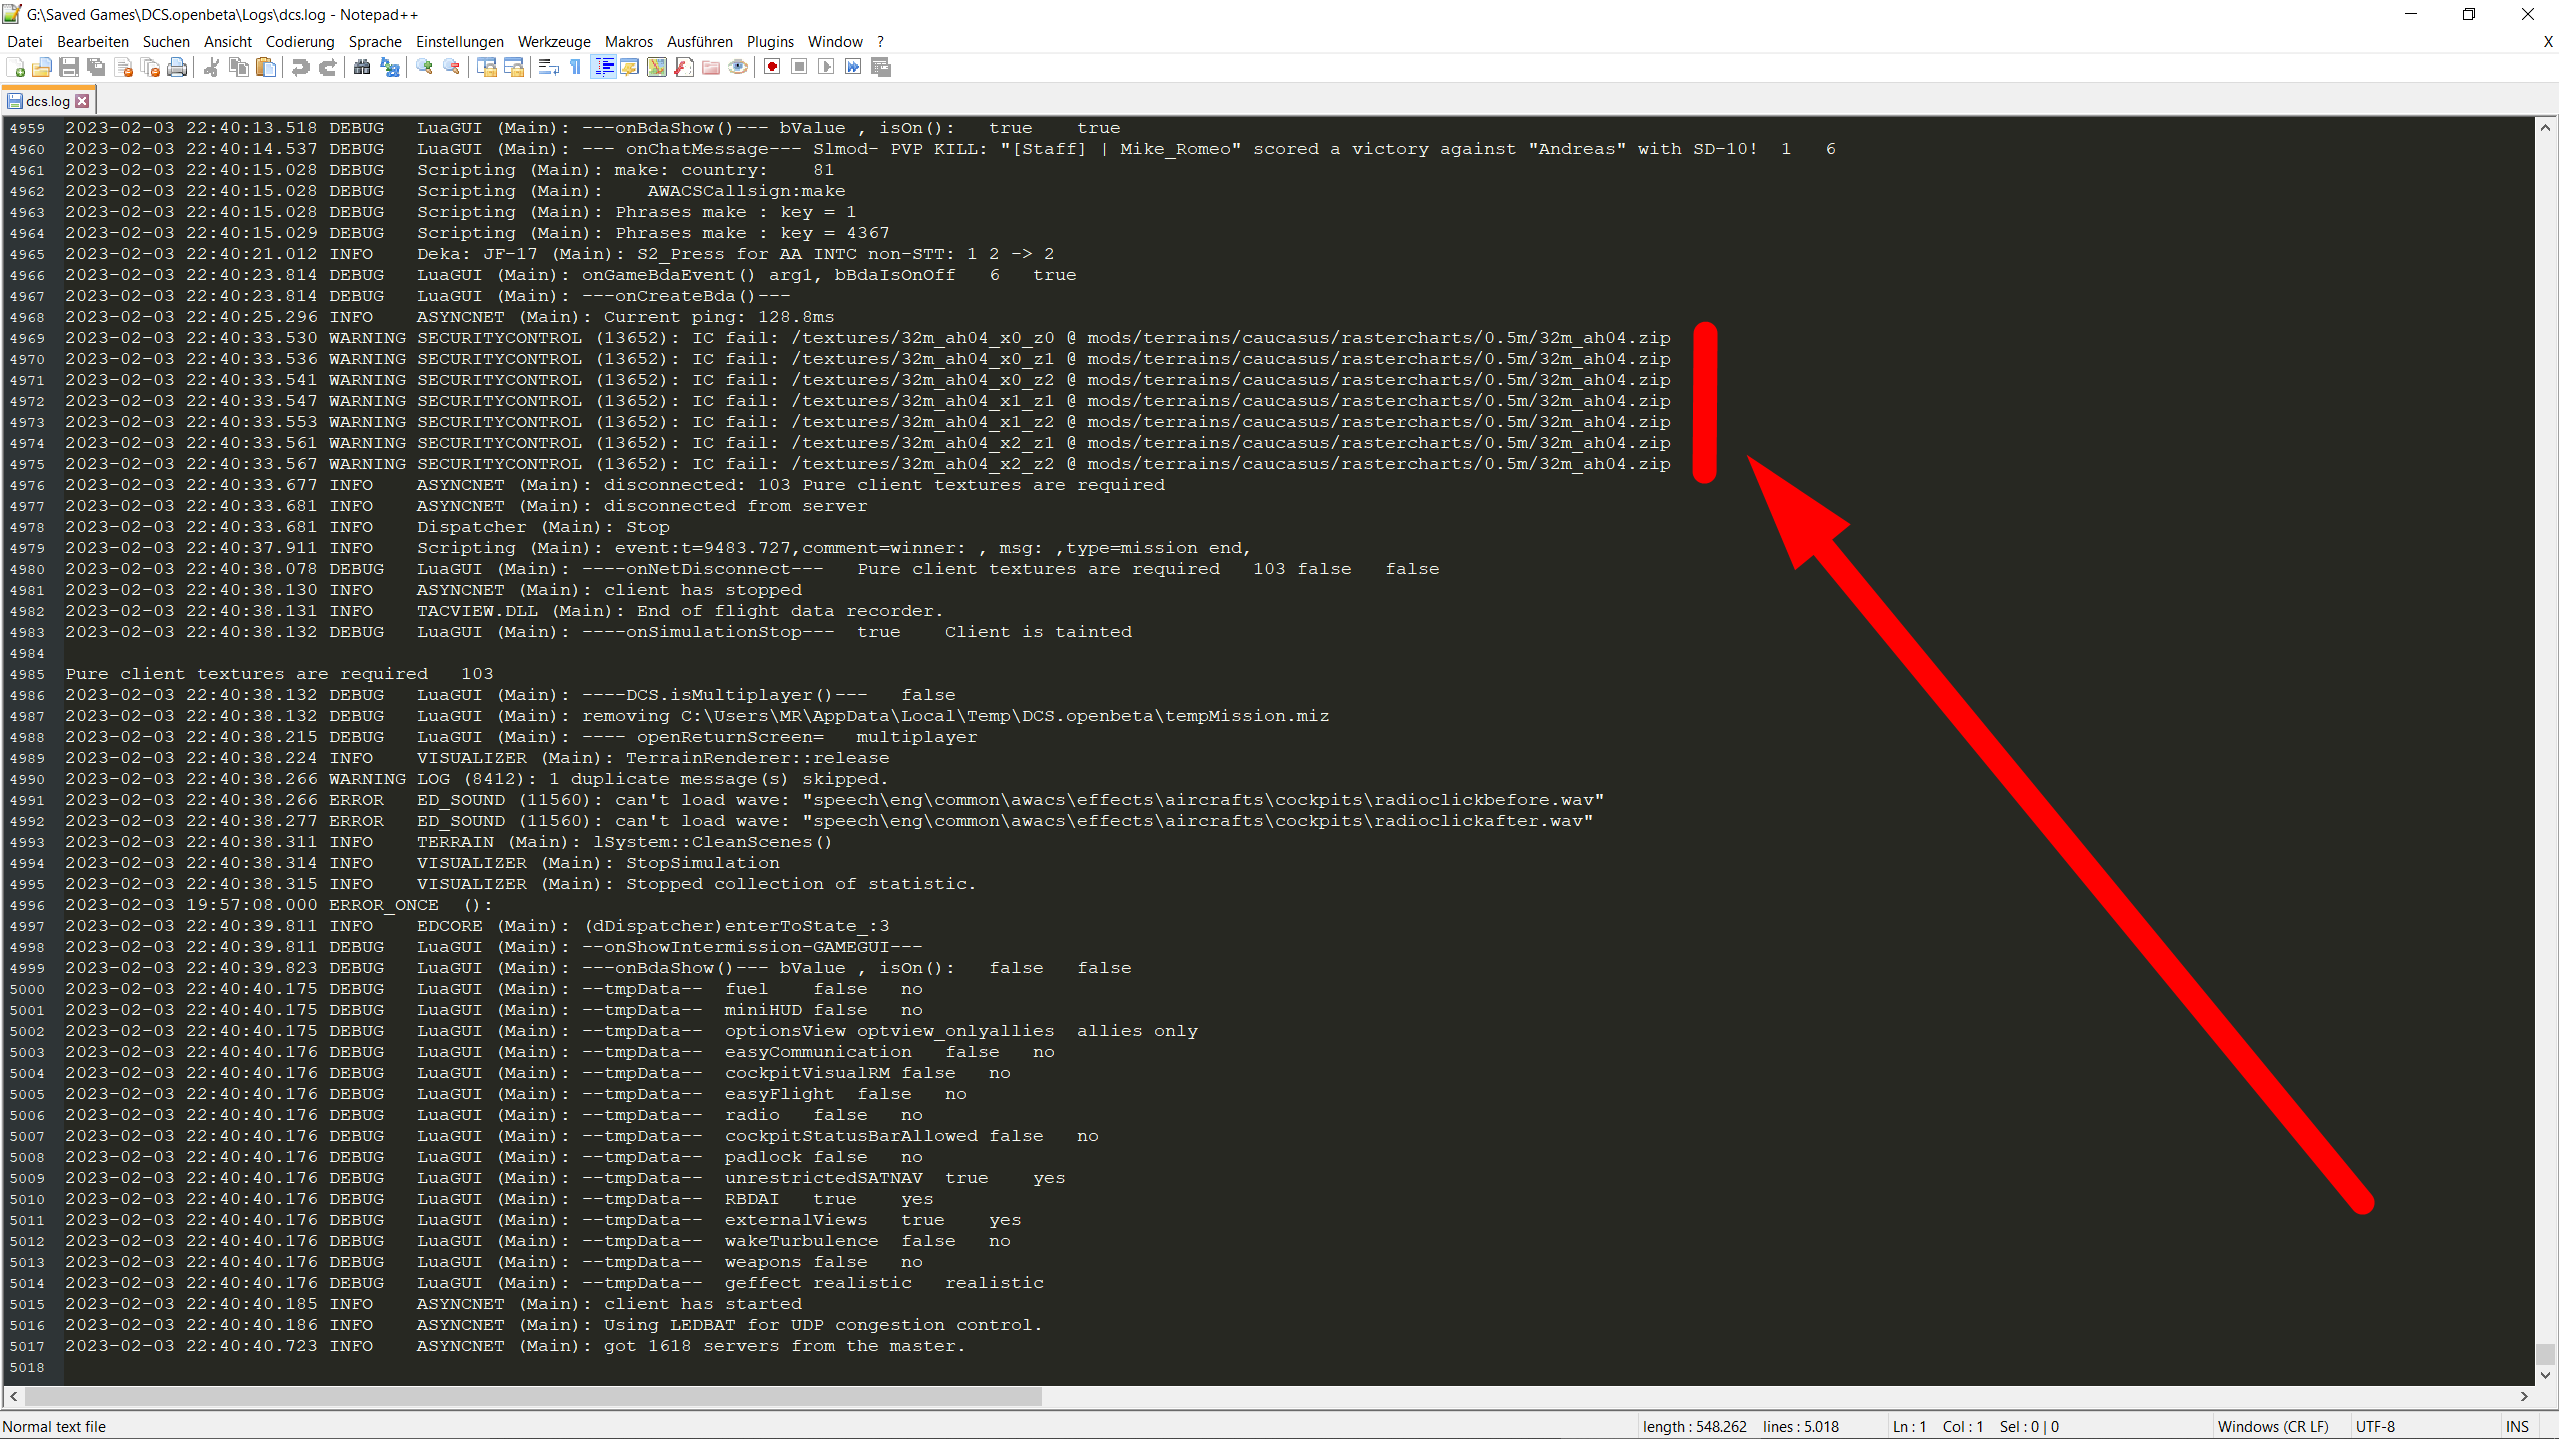Open the Window menu
The width and height of the screenshot is (2559, 1439).
[x=835, y=42]
